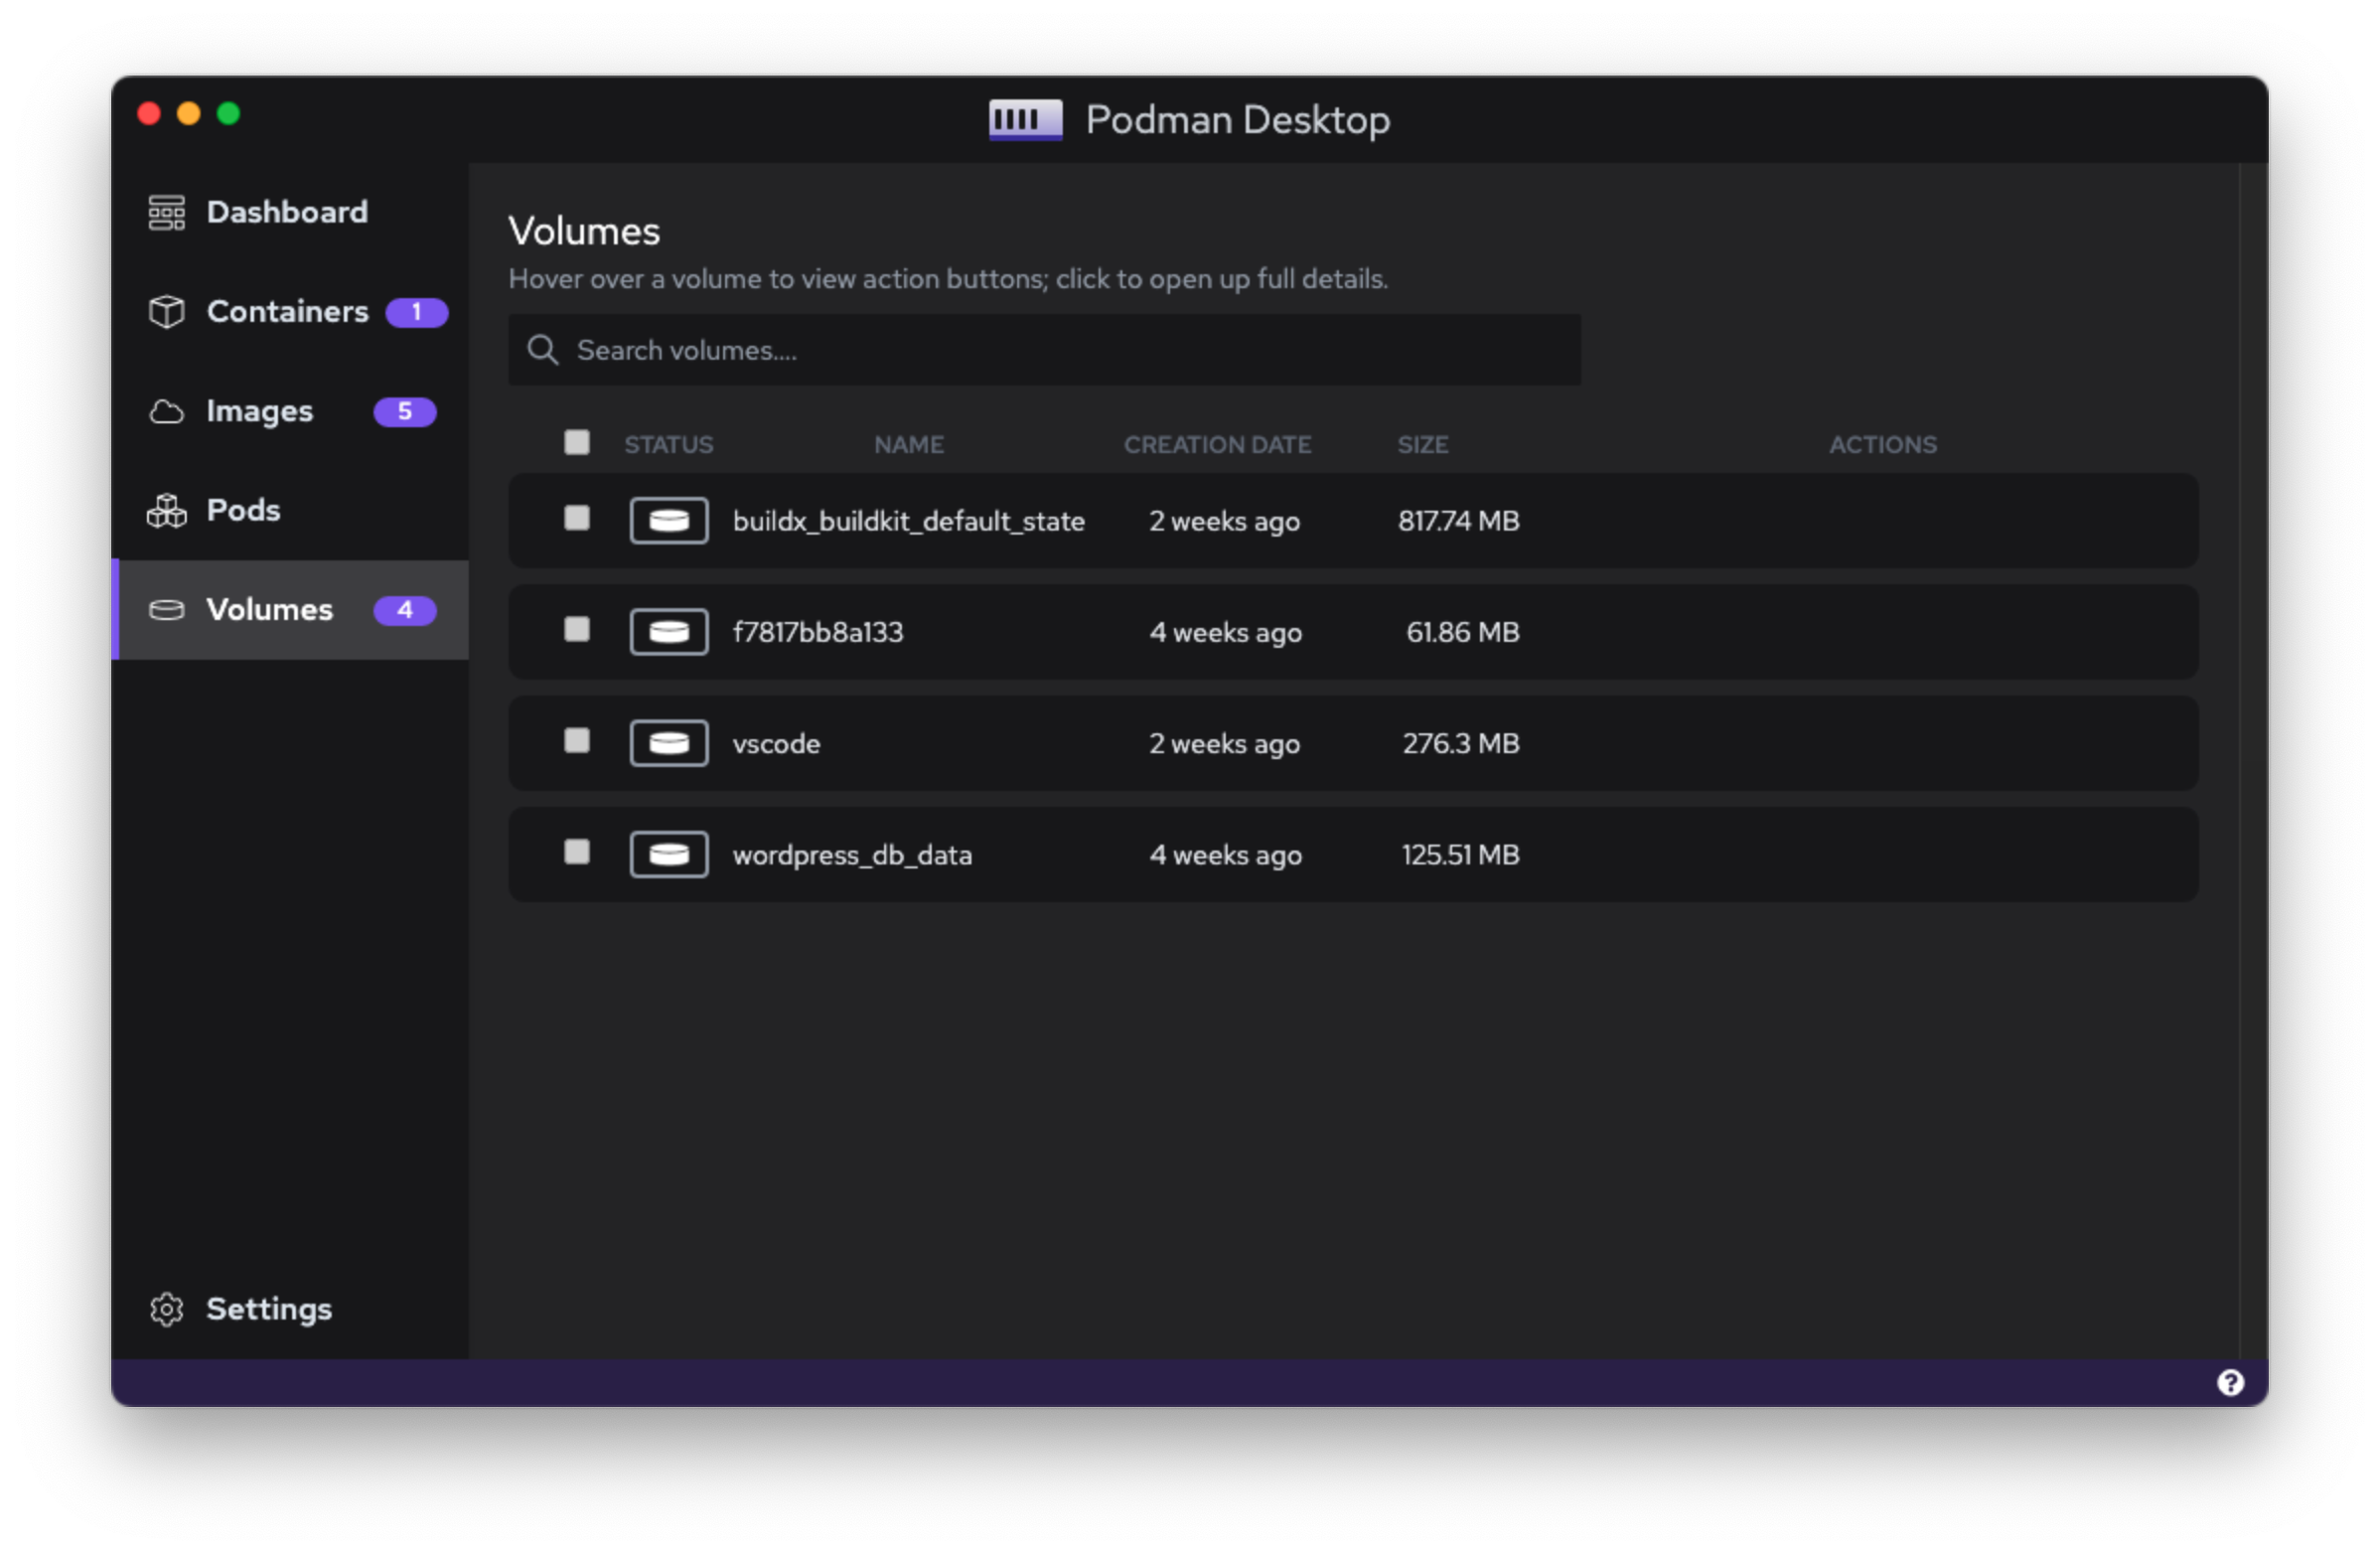Click the Volumes database icon in the sidebar

point(166,610)
